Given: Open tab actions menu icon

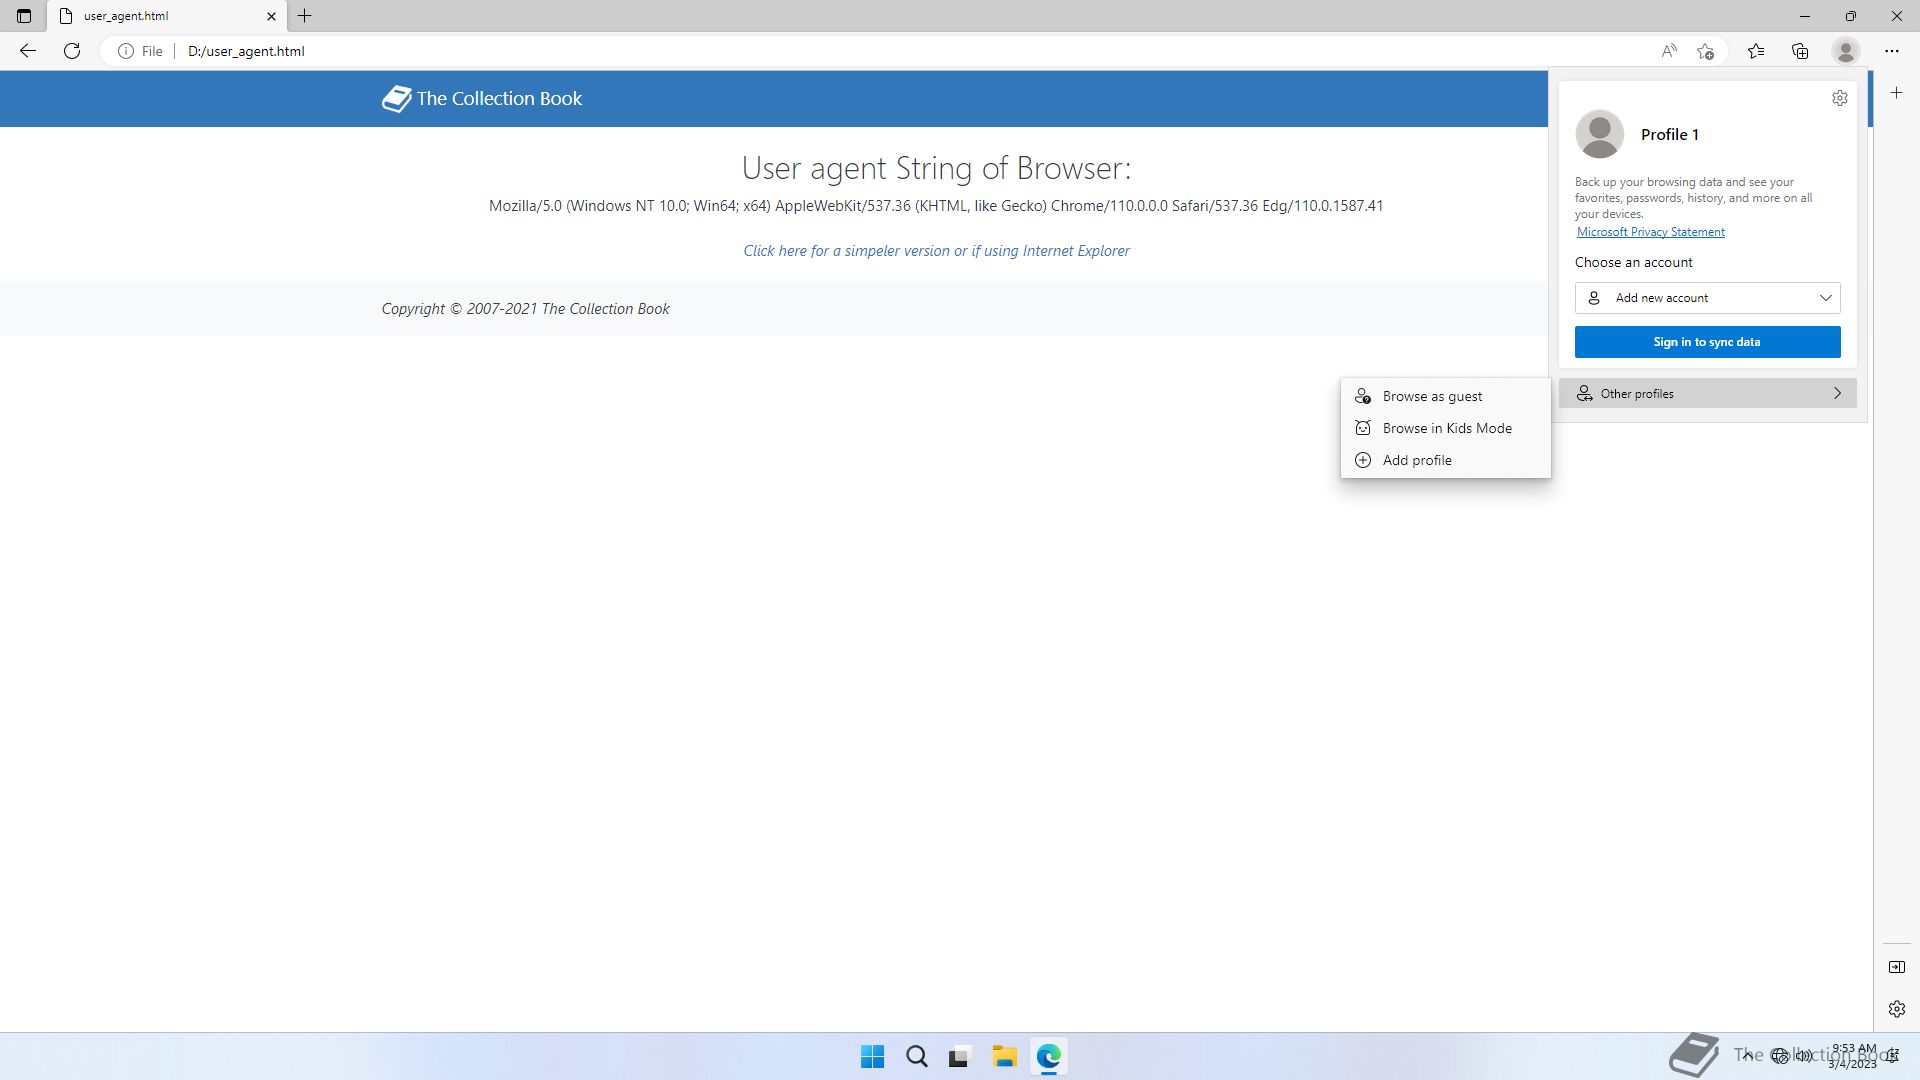Looking at the screenshot, I should pos(24,16).
